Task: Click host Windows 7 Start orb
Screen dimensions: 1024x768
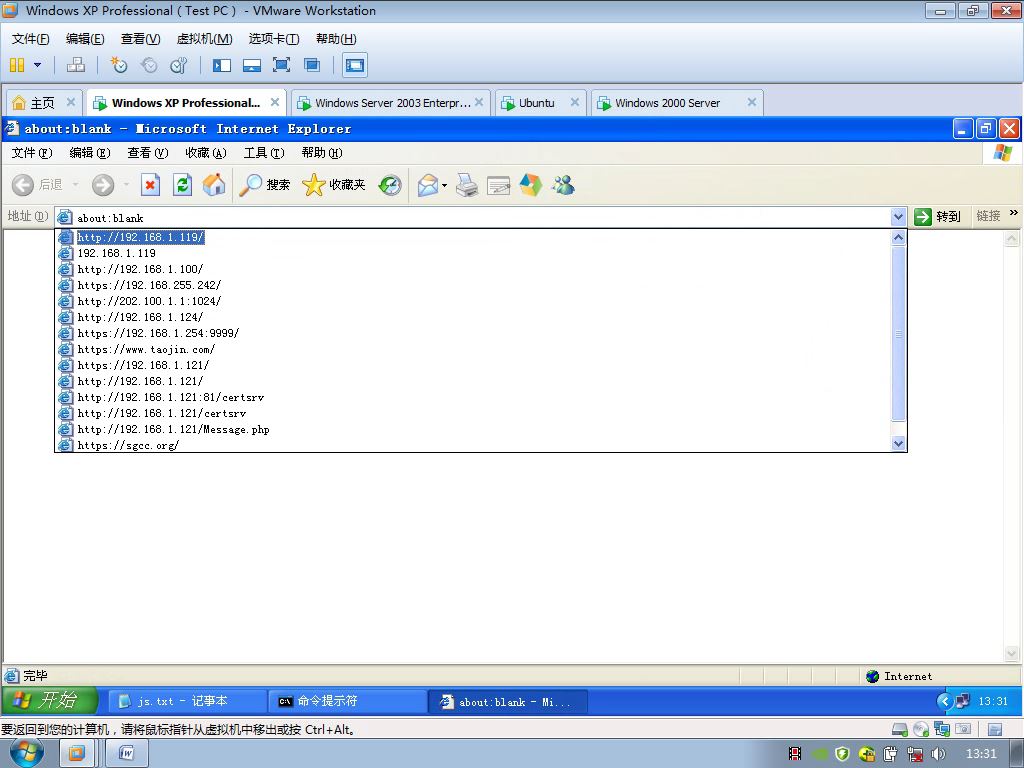Action: point(27,754)
